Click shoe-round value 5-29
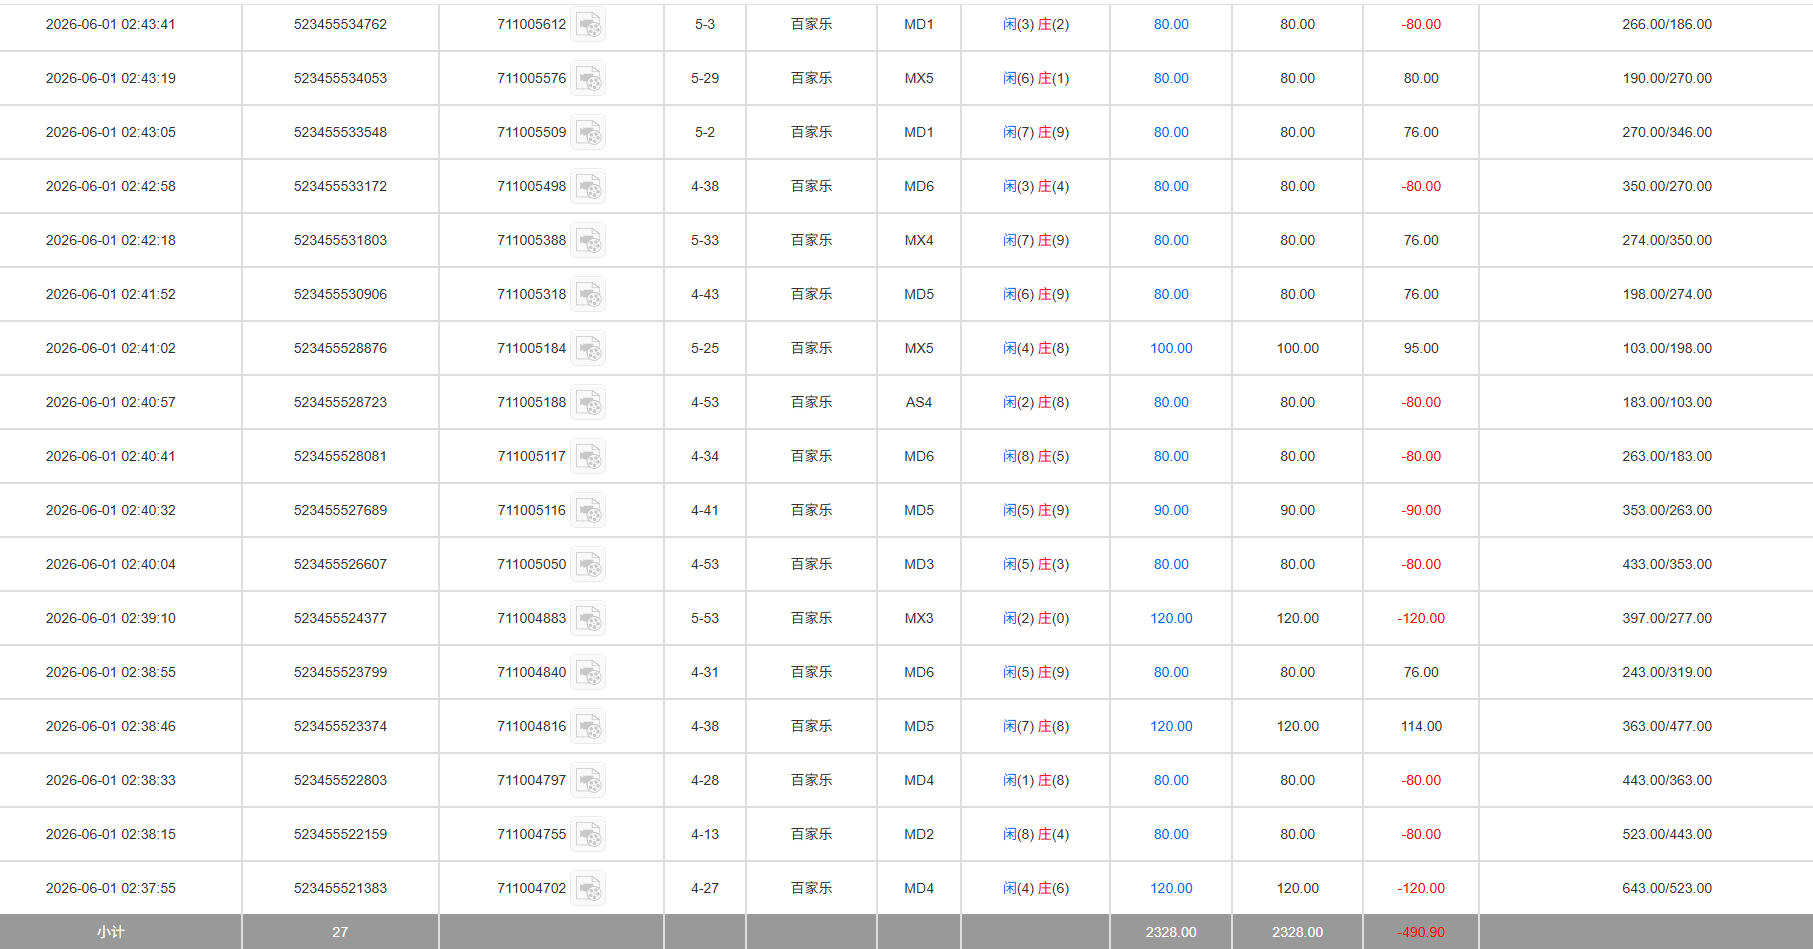This screenshot has height=949, width=1813. [705, 78]
